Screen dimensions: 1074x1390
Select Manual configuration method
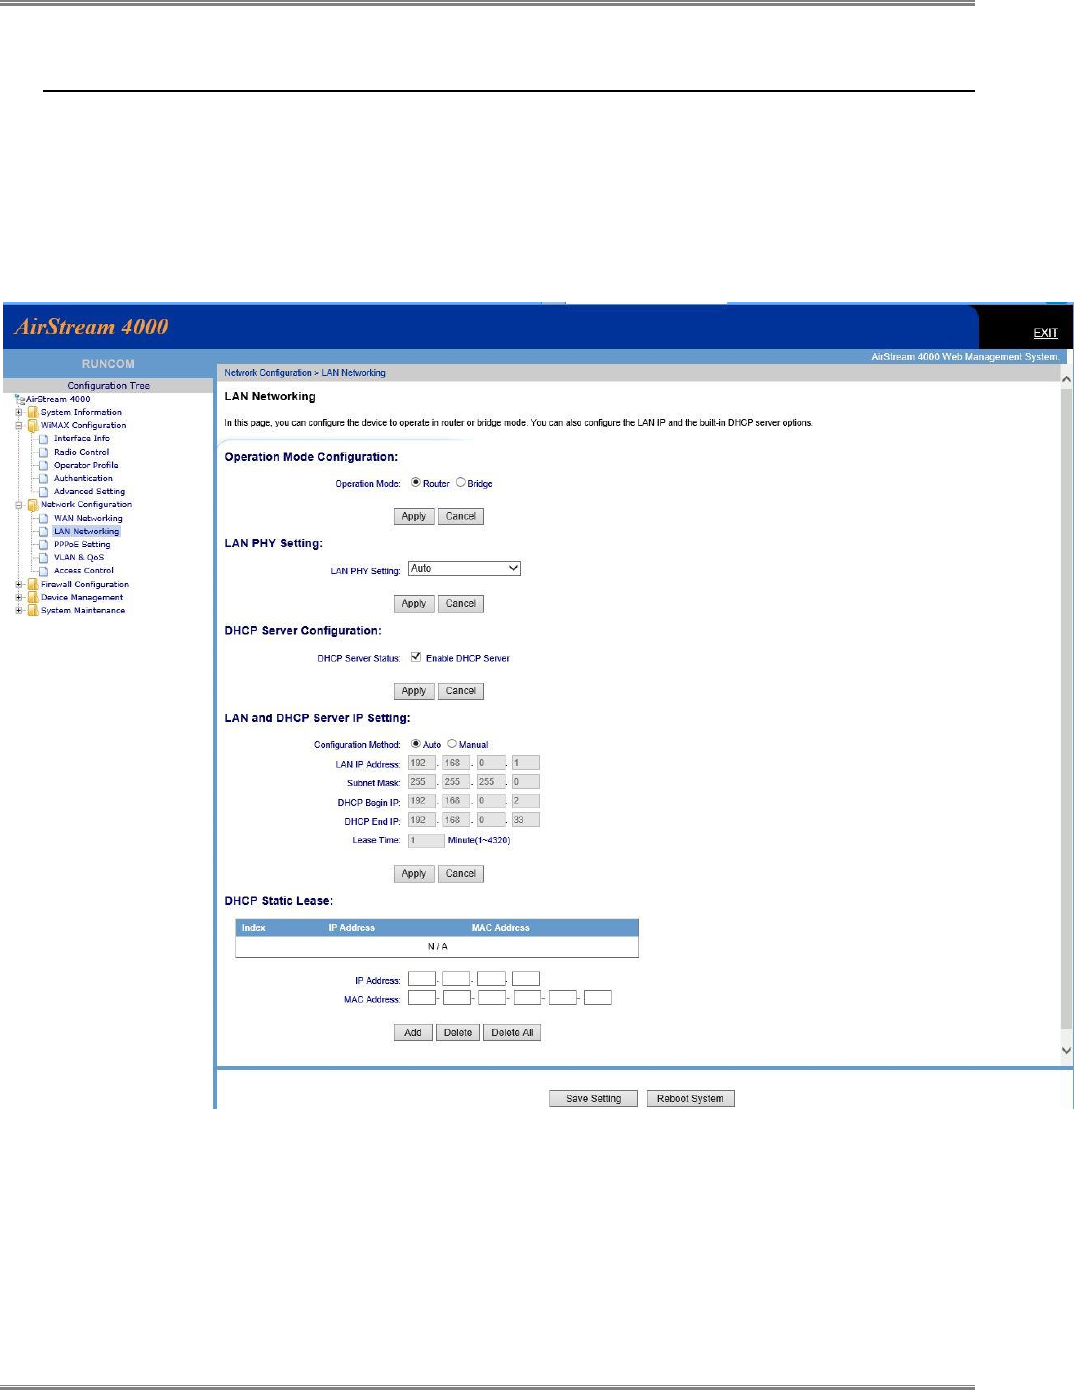pos(452,743)
